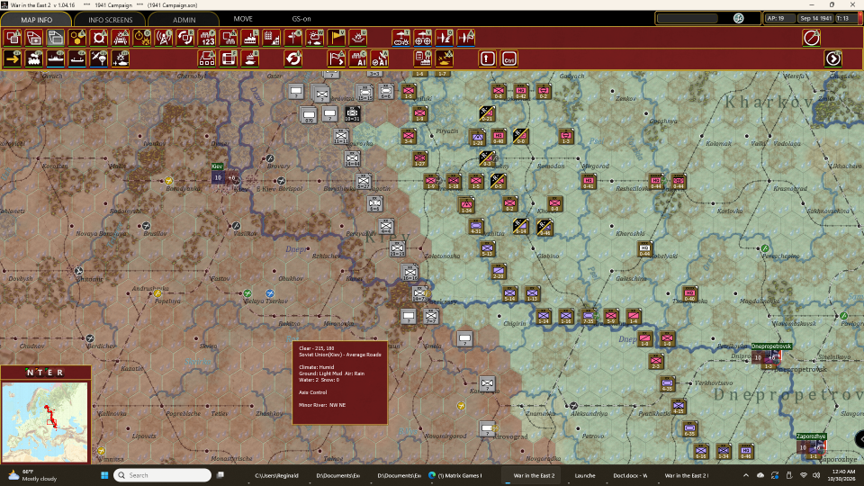
Task: Click the Windows taskbar Search box
Action: tap(163, 475)
